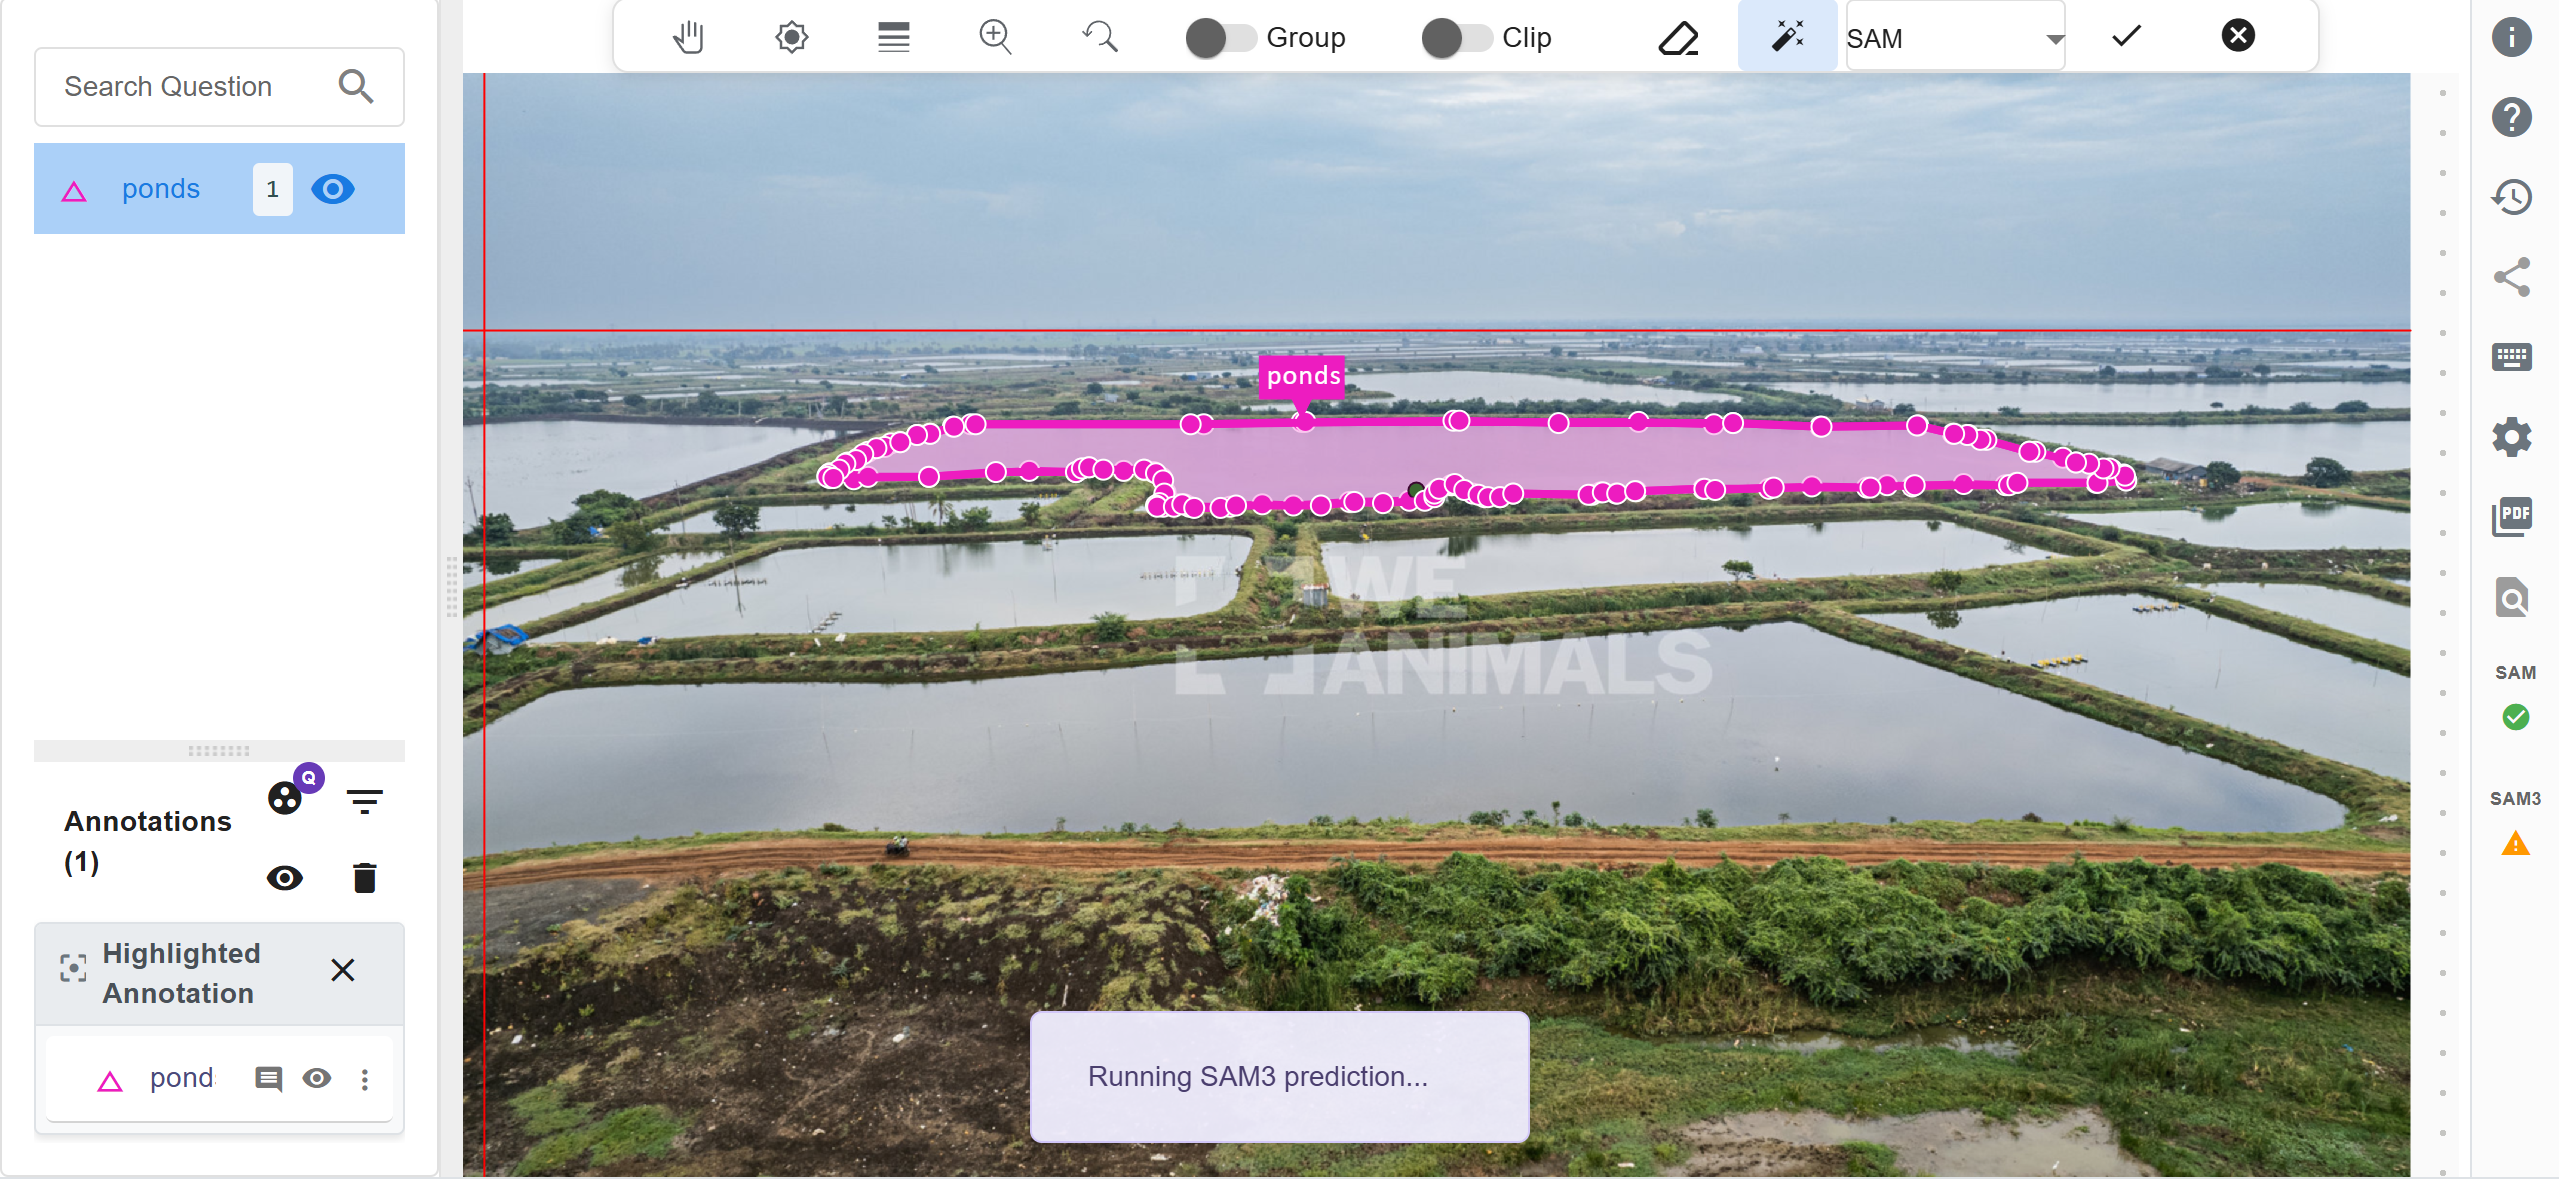Select the pond annotation entry
Screen dimensions: 2559x1201
click(x=180, y=1078)
